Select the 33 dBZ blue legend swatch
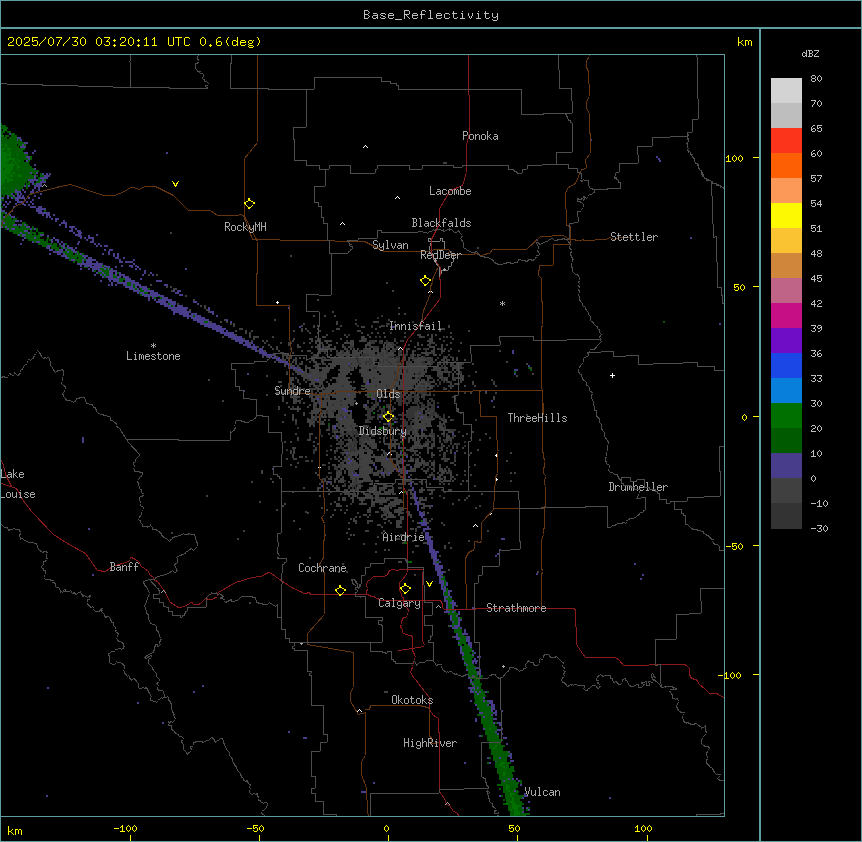Image resolution: width=862 pixels, height=842 pixels. [786, 390]
